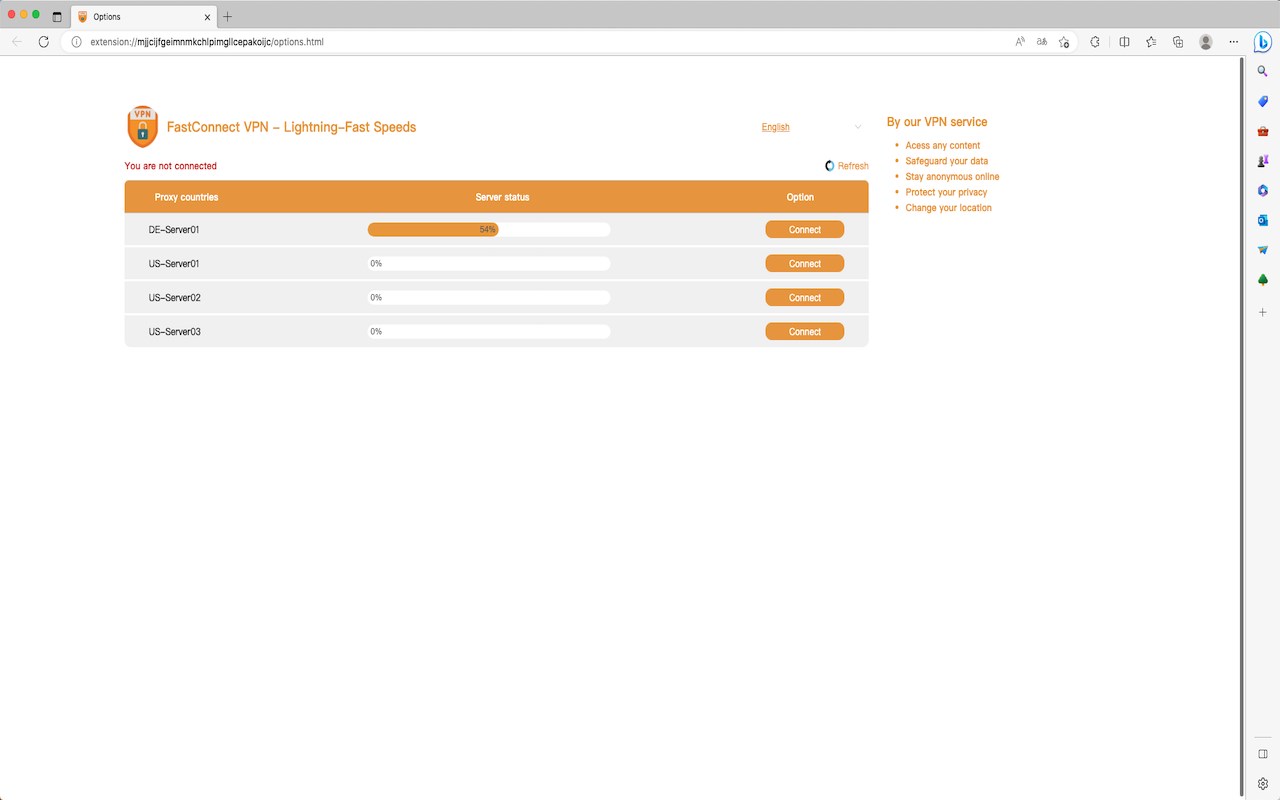Connect to US-Server01
Viewport: 1280px width, 800px height.
tap(805, 264)
